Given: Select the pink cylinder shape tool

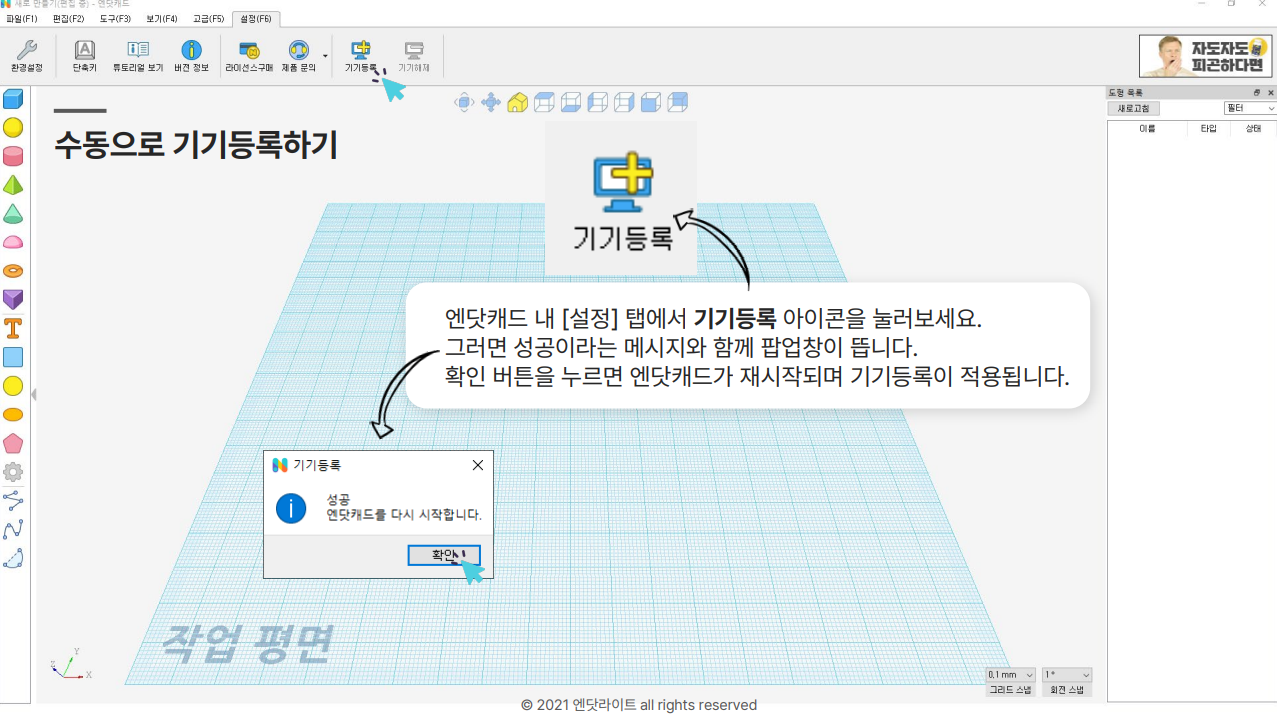Looking at the screenshot, I should (x=13, y=156).
